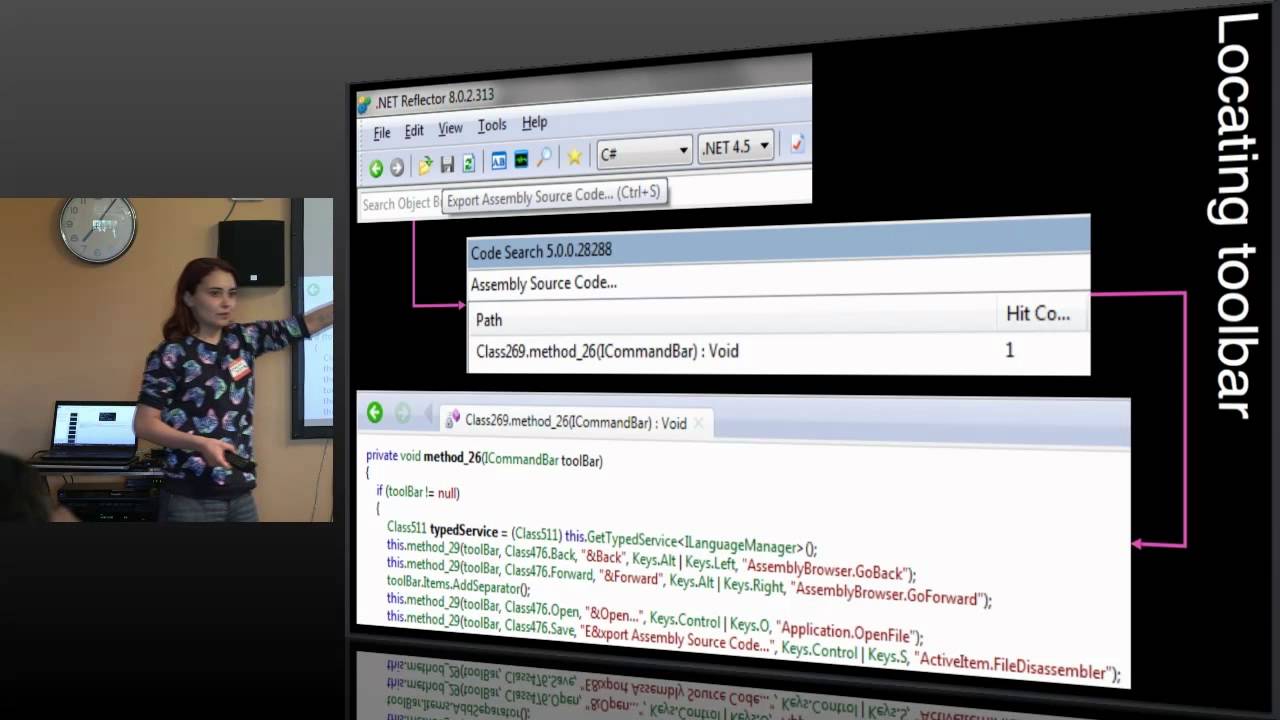Click the Save floppy disk icon
The width and height of the screenshot is (1280, 720).
point(447,165)
